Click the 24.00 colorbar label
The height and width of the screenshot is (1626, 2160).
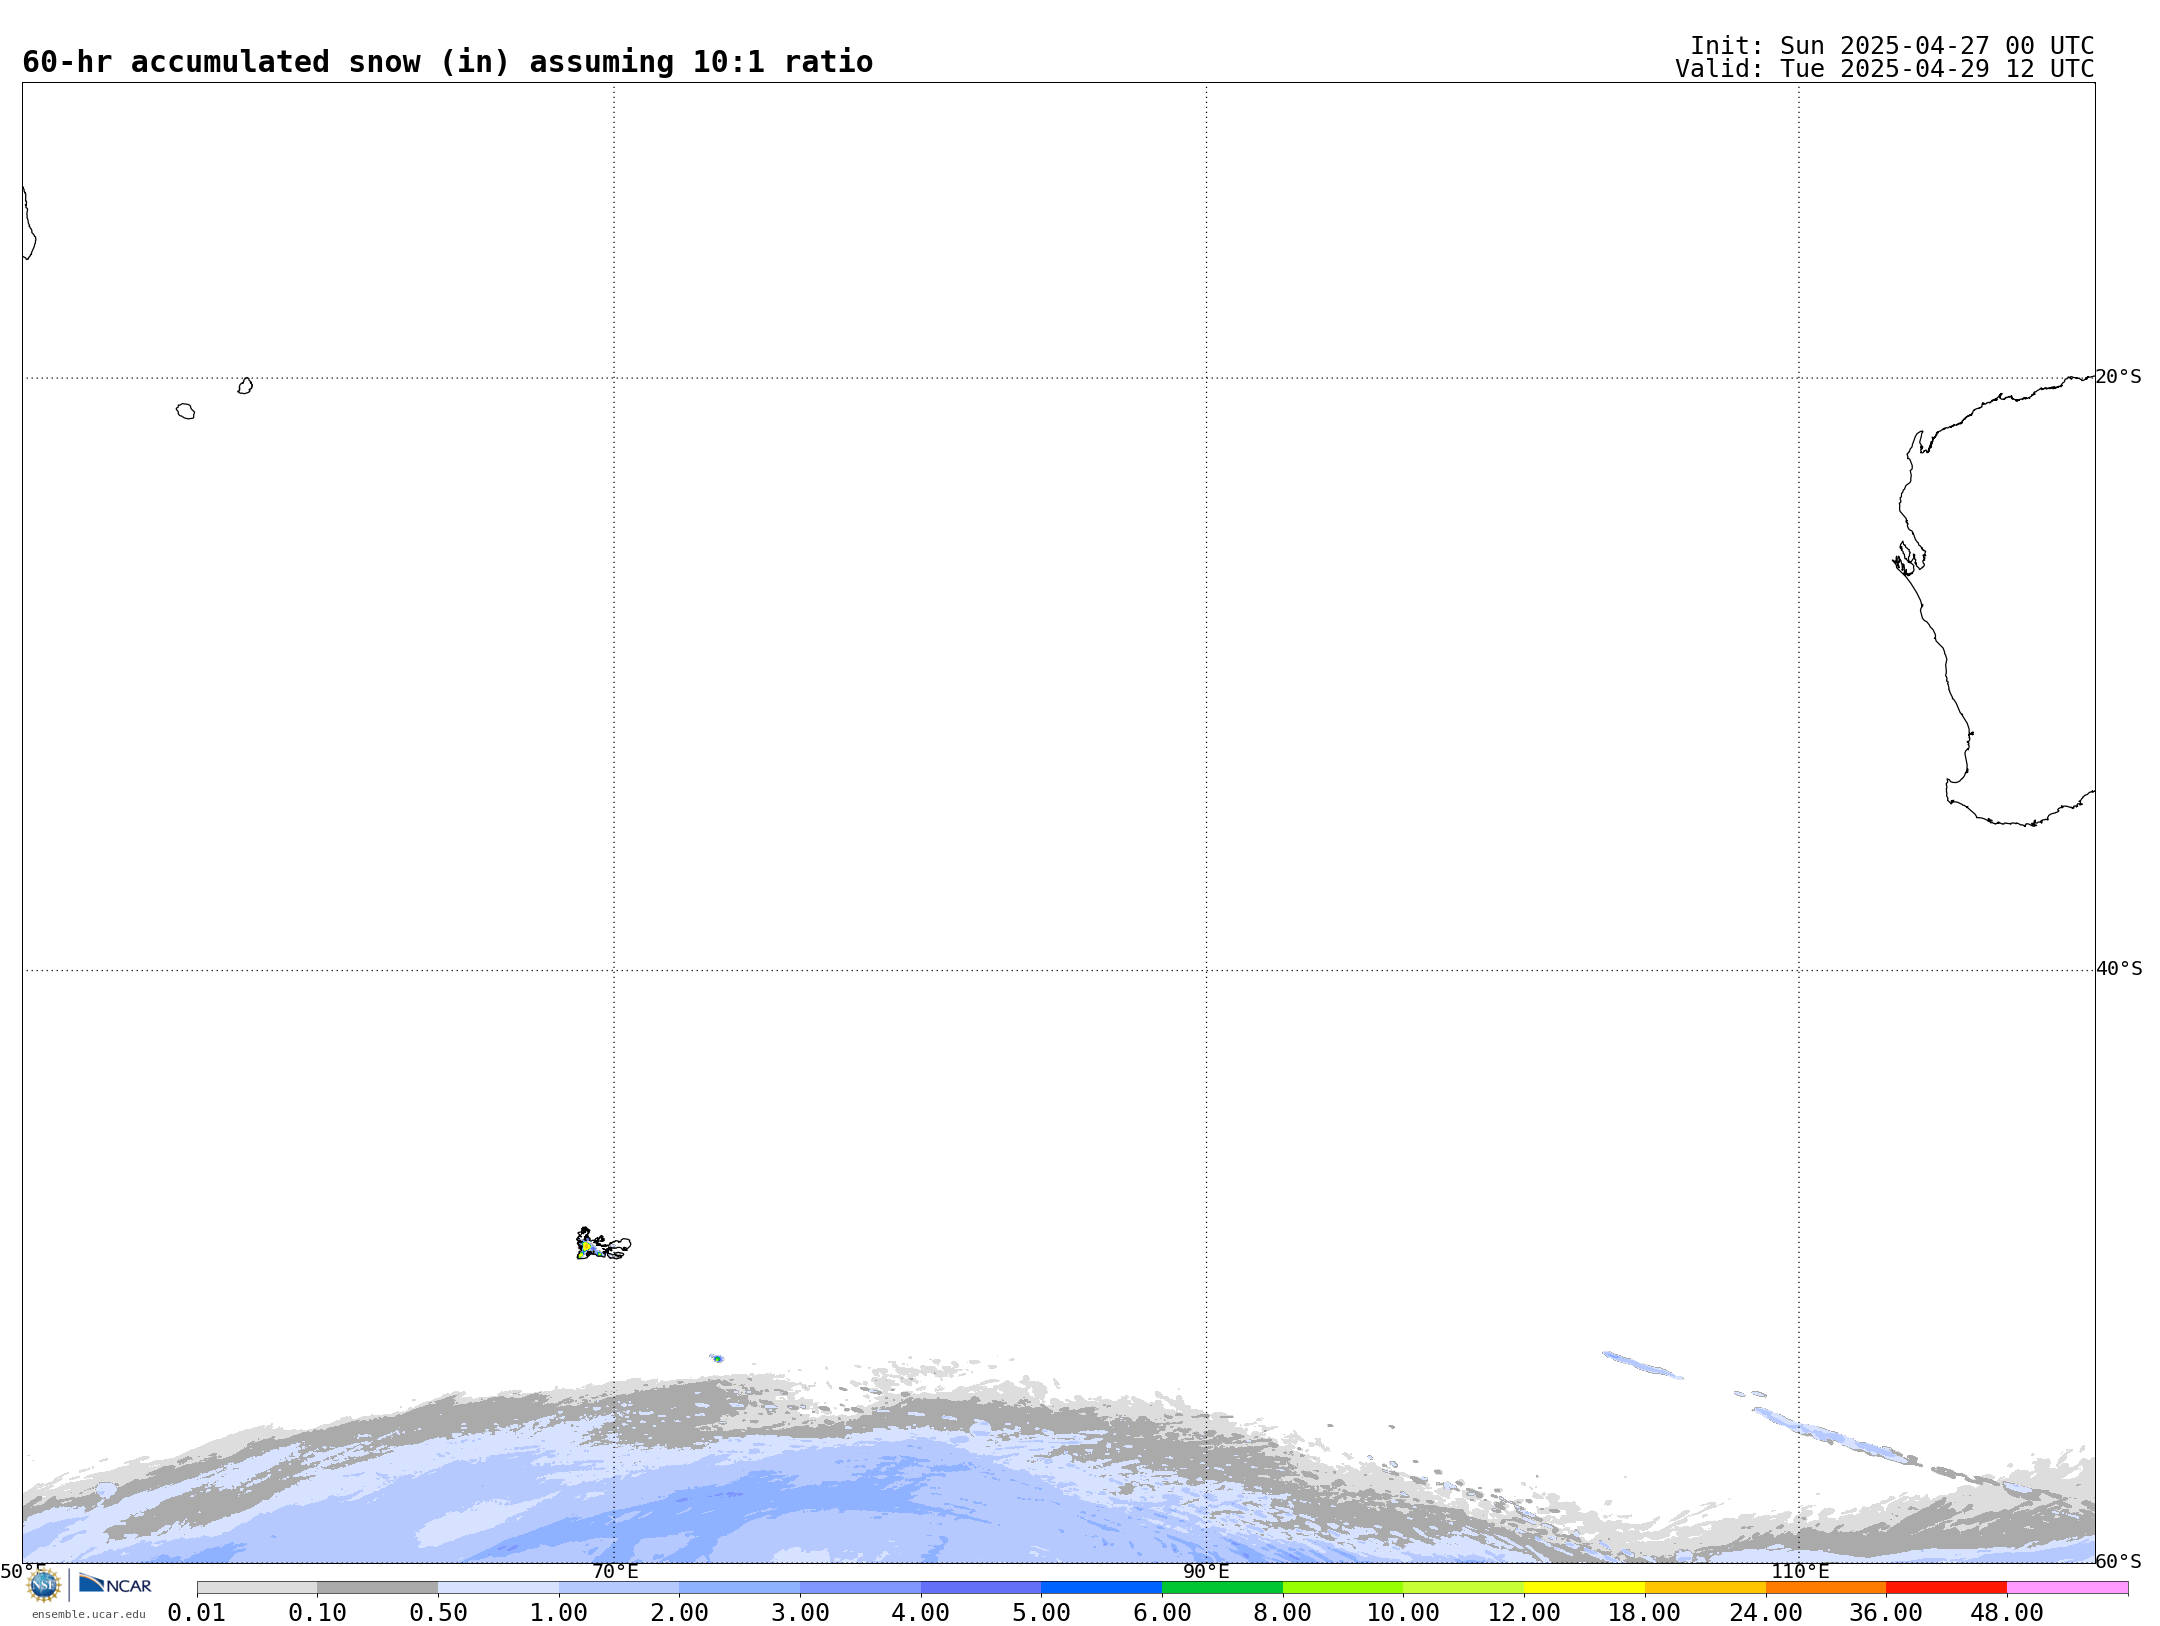(x=1765, y=1613)
